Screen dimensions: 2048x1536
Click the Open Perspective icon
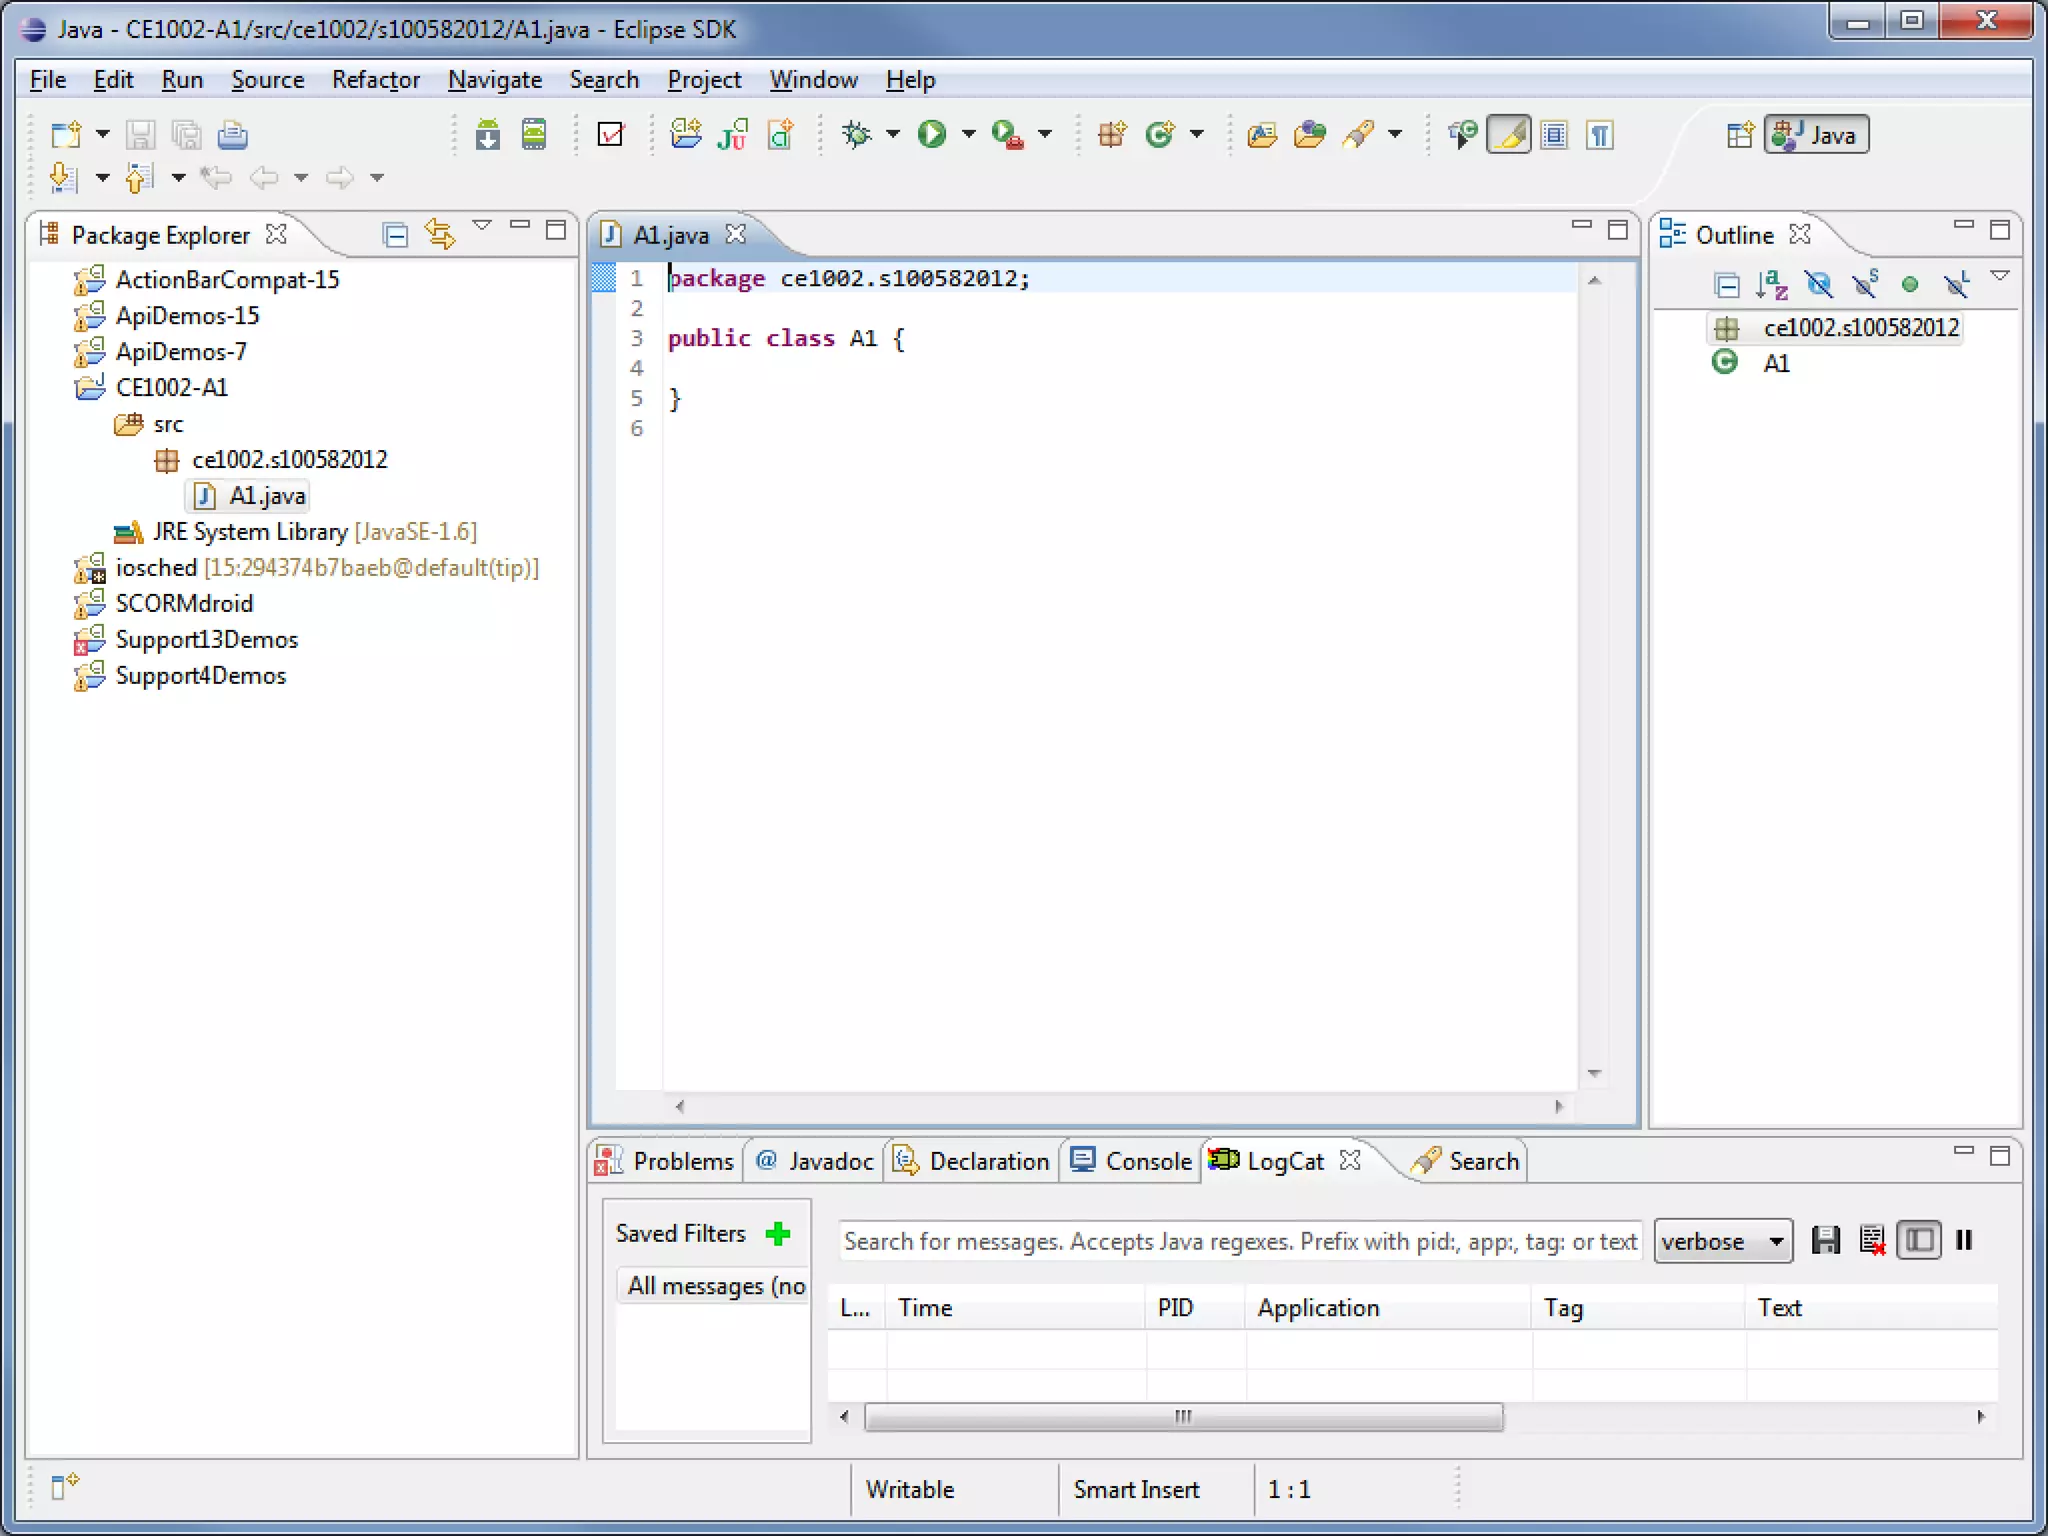pos(1740,134)
